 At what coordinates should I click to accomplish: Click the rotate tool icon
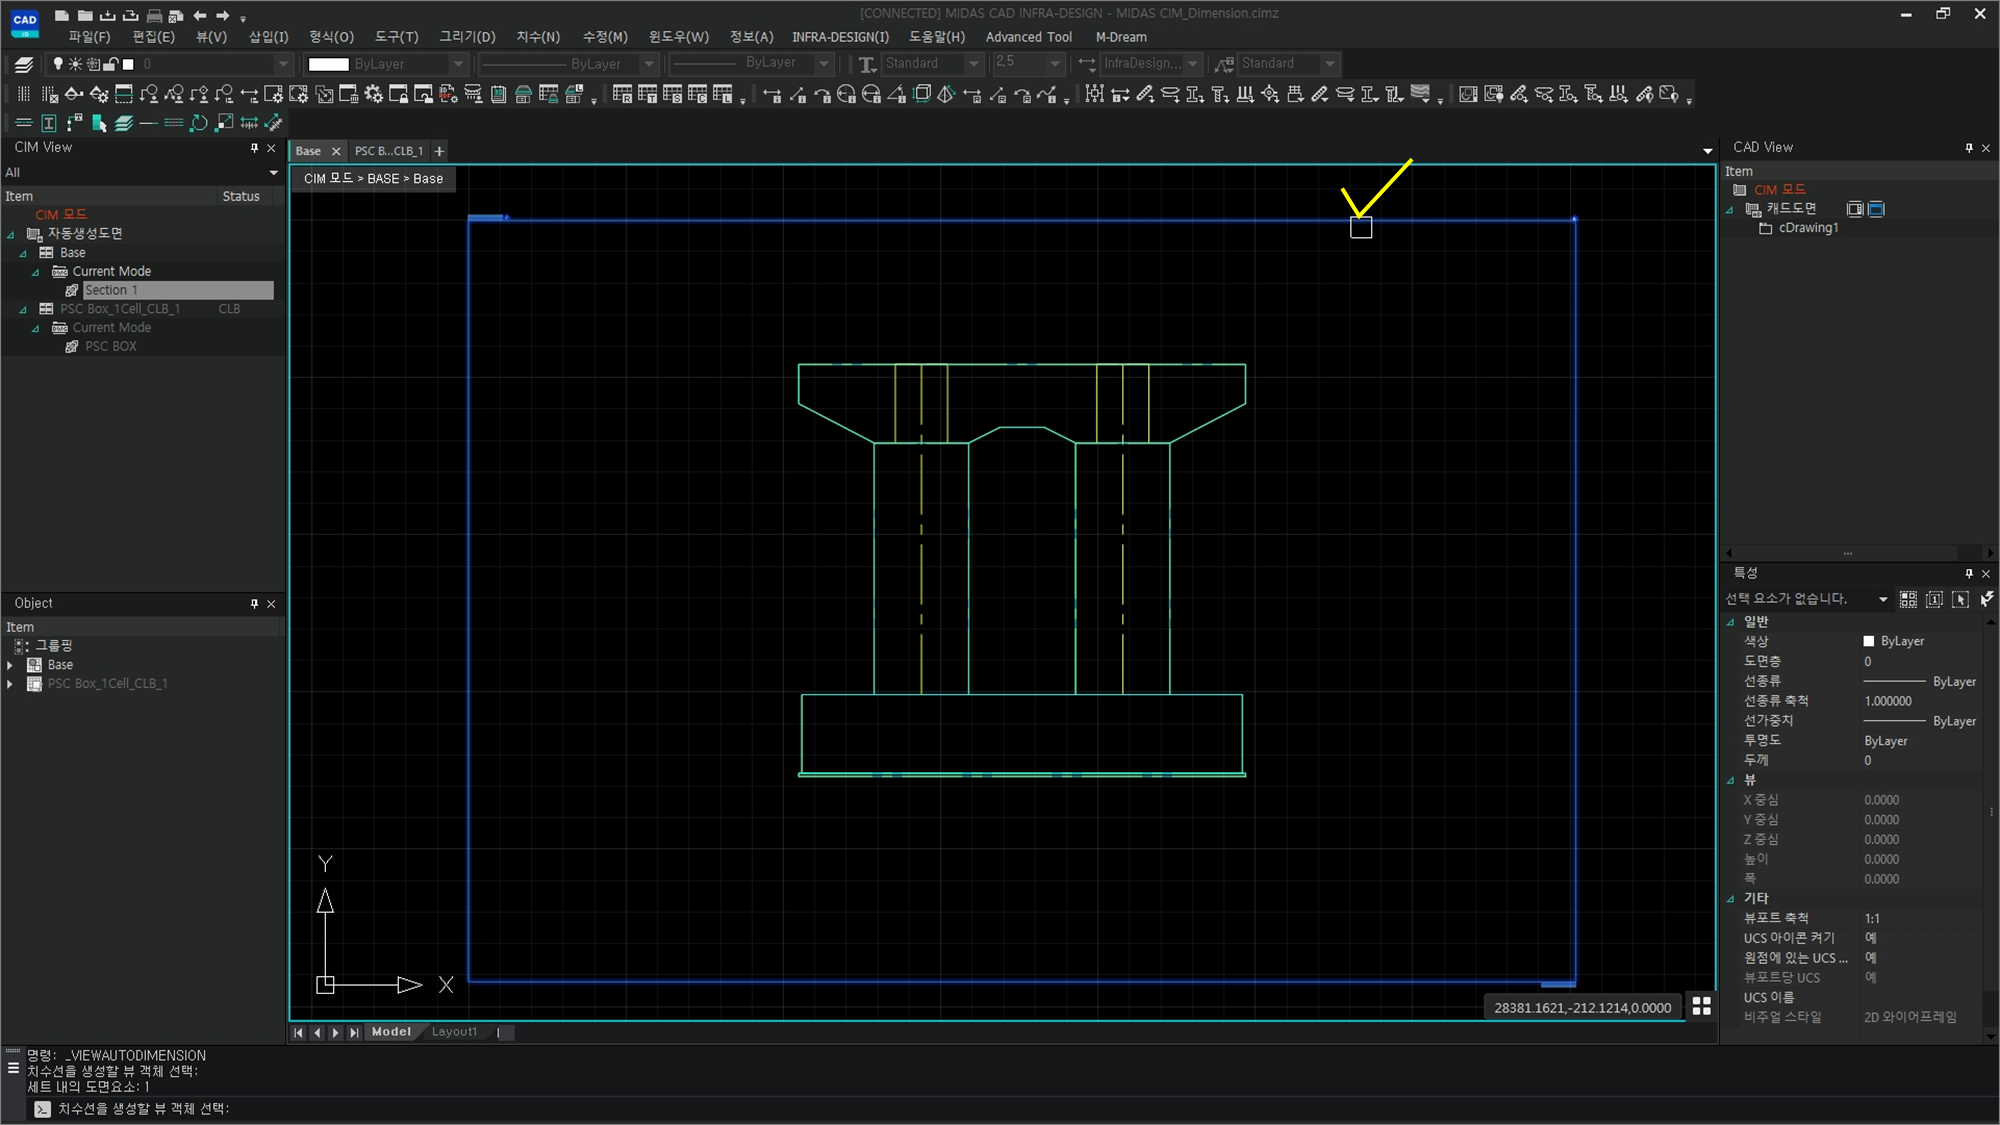[x=199, y=123]
